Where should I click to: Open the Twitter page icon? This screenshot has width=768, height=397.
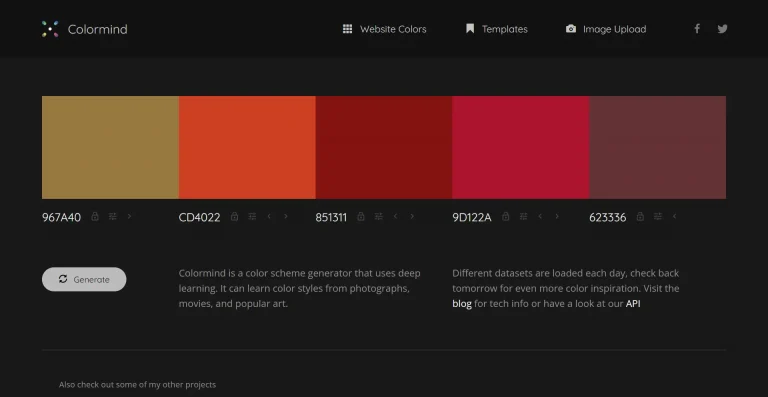[722, 29]
